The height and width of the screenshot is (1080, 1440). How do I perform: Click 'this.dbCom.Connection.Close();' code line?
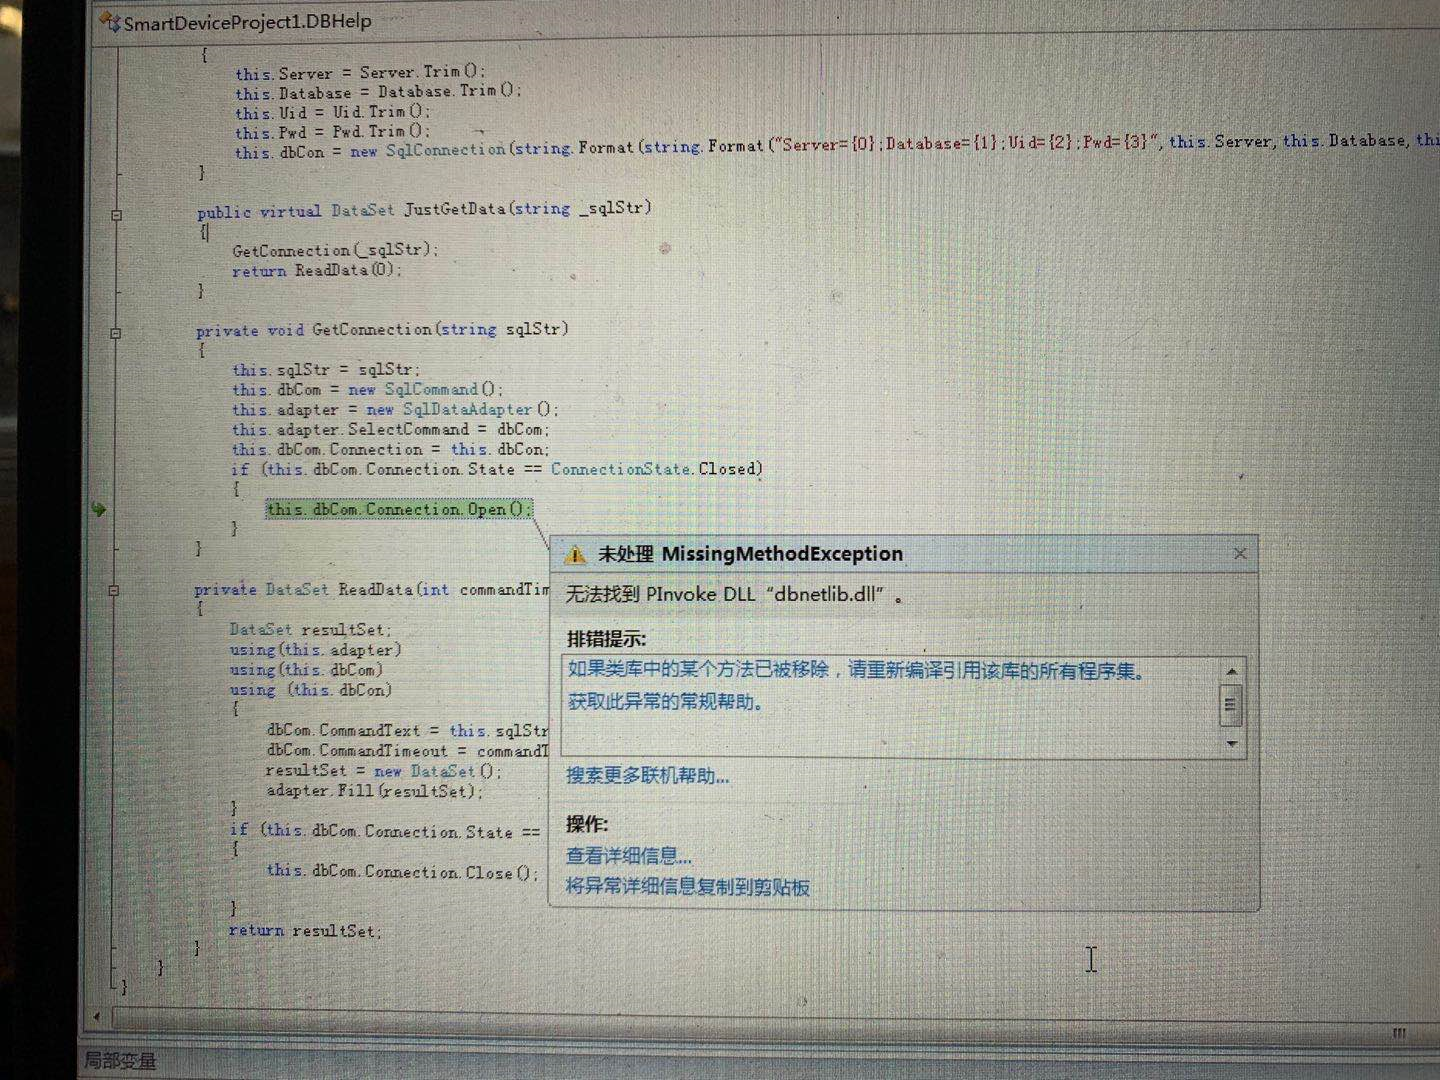pyautogui.click(x=402, y=872)
